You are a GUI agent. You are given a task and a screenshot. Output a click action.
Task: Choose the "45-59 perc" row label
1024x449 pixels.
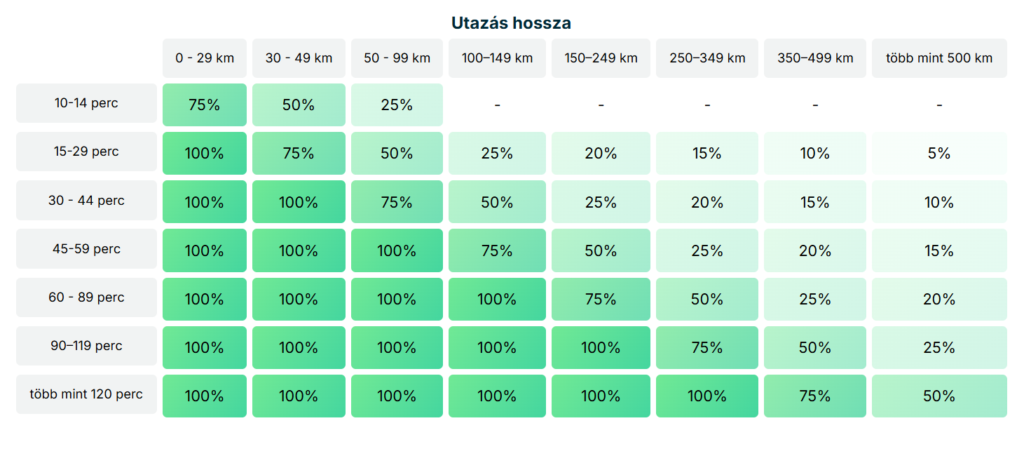click(87, 249)
